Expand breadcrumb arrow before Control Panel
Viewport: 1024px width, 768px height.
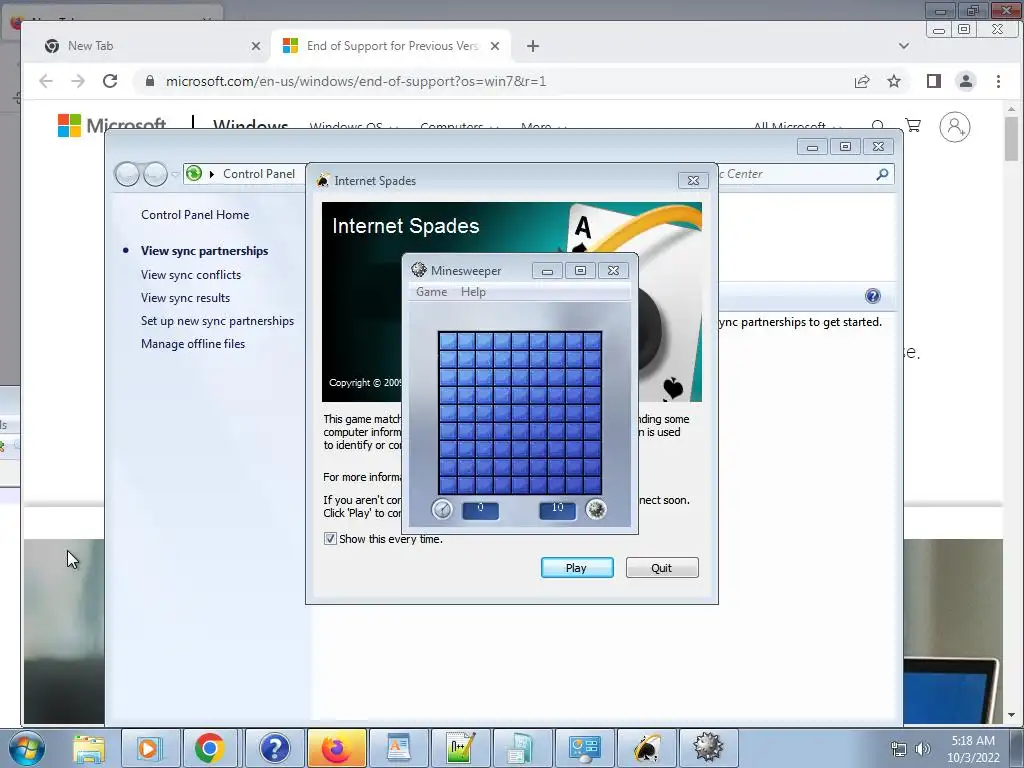click(x=212, y=174)
